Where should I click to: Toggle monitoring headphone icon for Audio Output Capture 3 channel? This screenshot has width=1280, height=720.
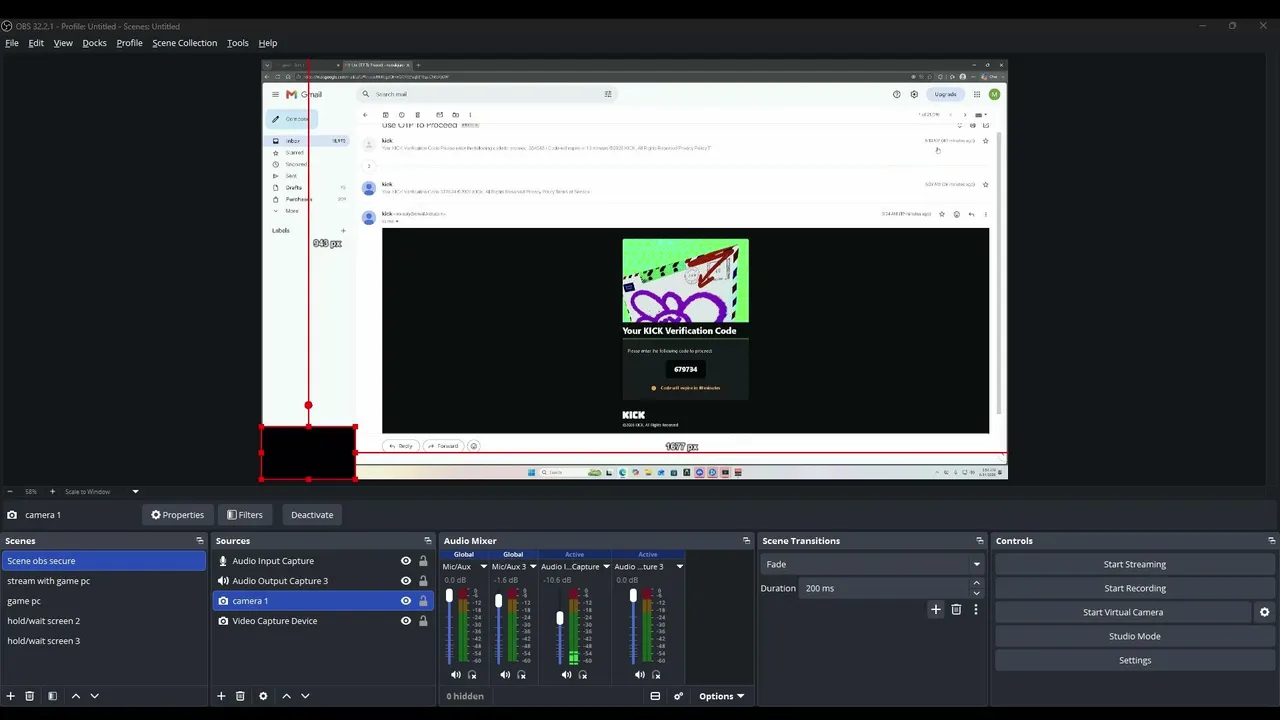(656, 675)
